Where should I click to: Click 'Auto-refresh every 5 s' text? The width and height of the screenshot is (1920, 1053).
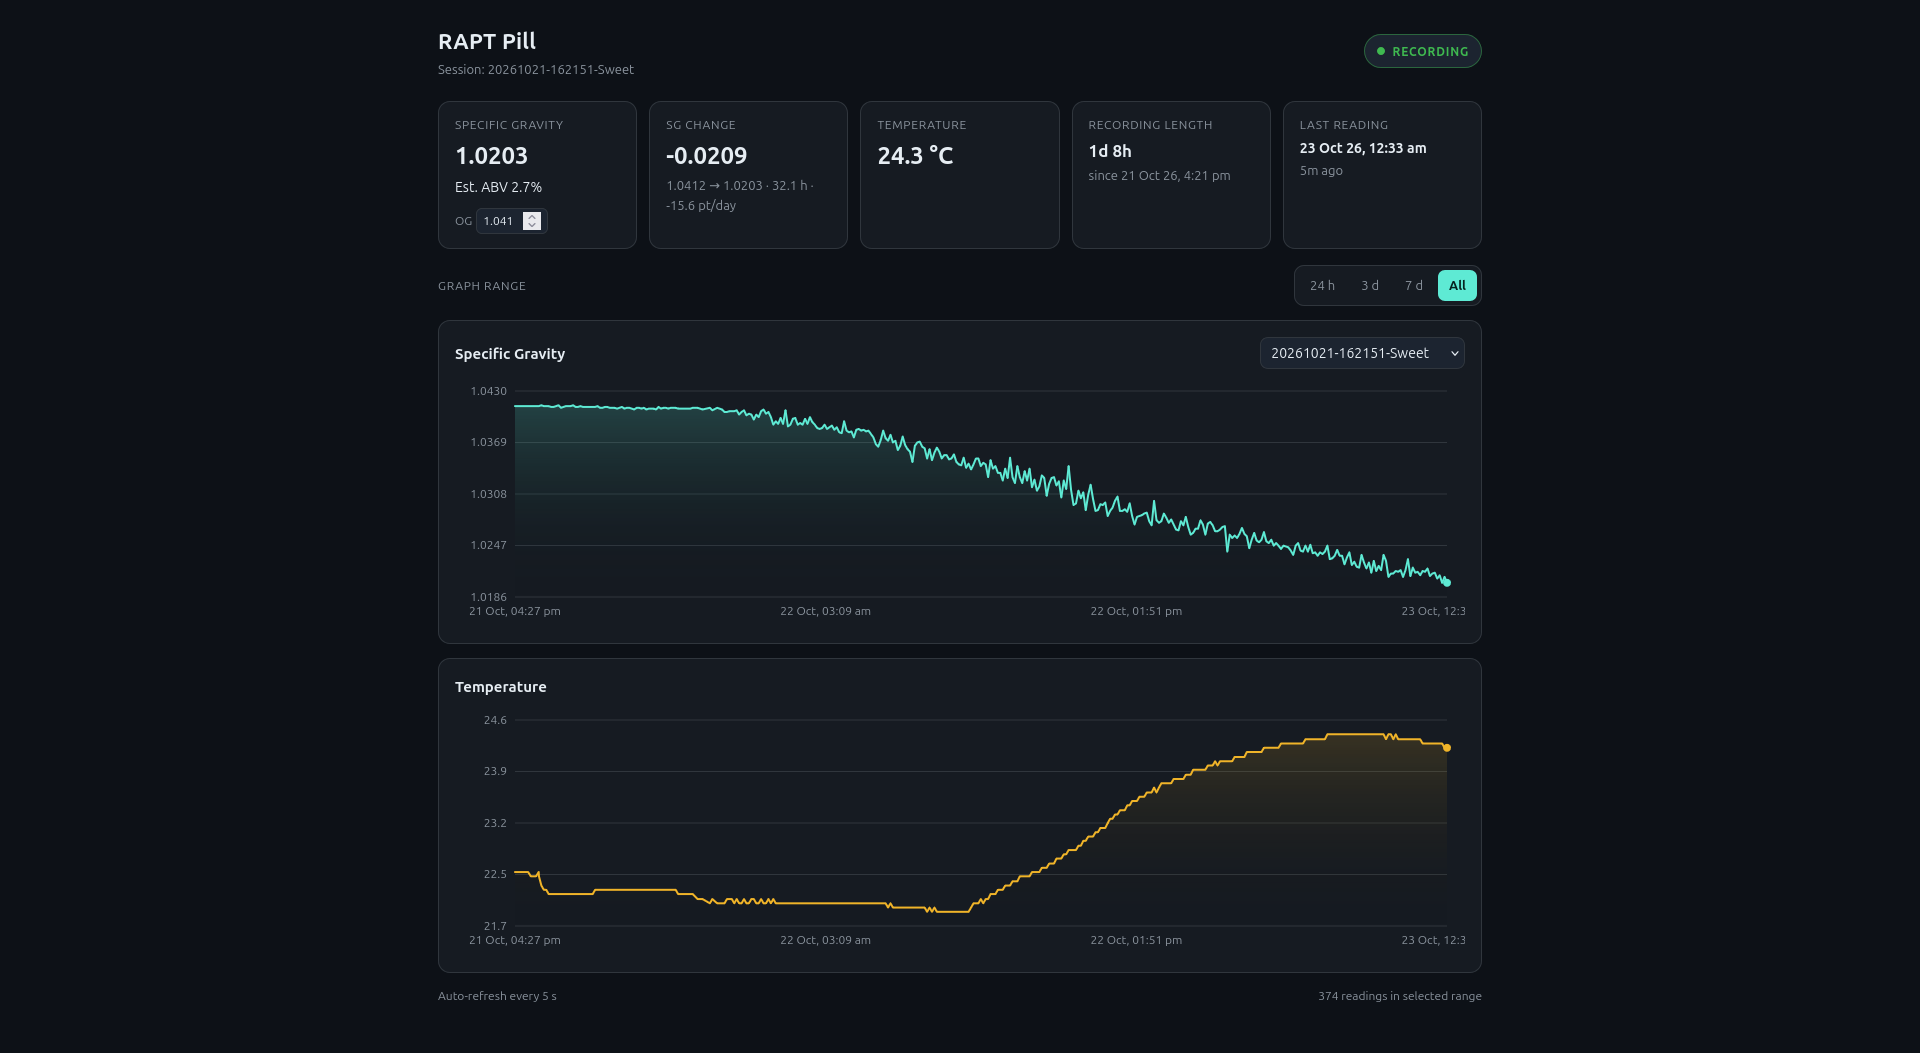[x=497, y=996]
